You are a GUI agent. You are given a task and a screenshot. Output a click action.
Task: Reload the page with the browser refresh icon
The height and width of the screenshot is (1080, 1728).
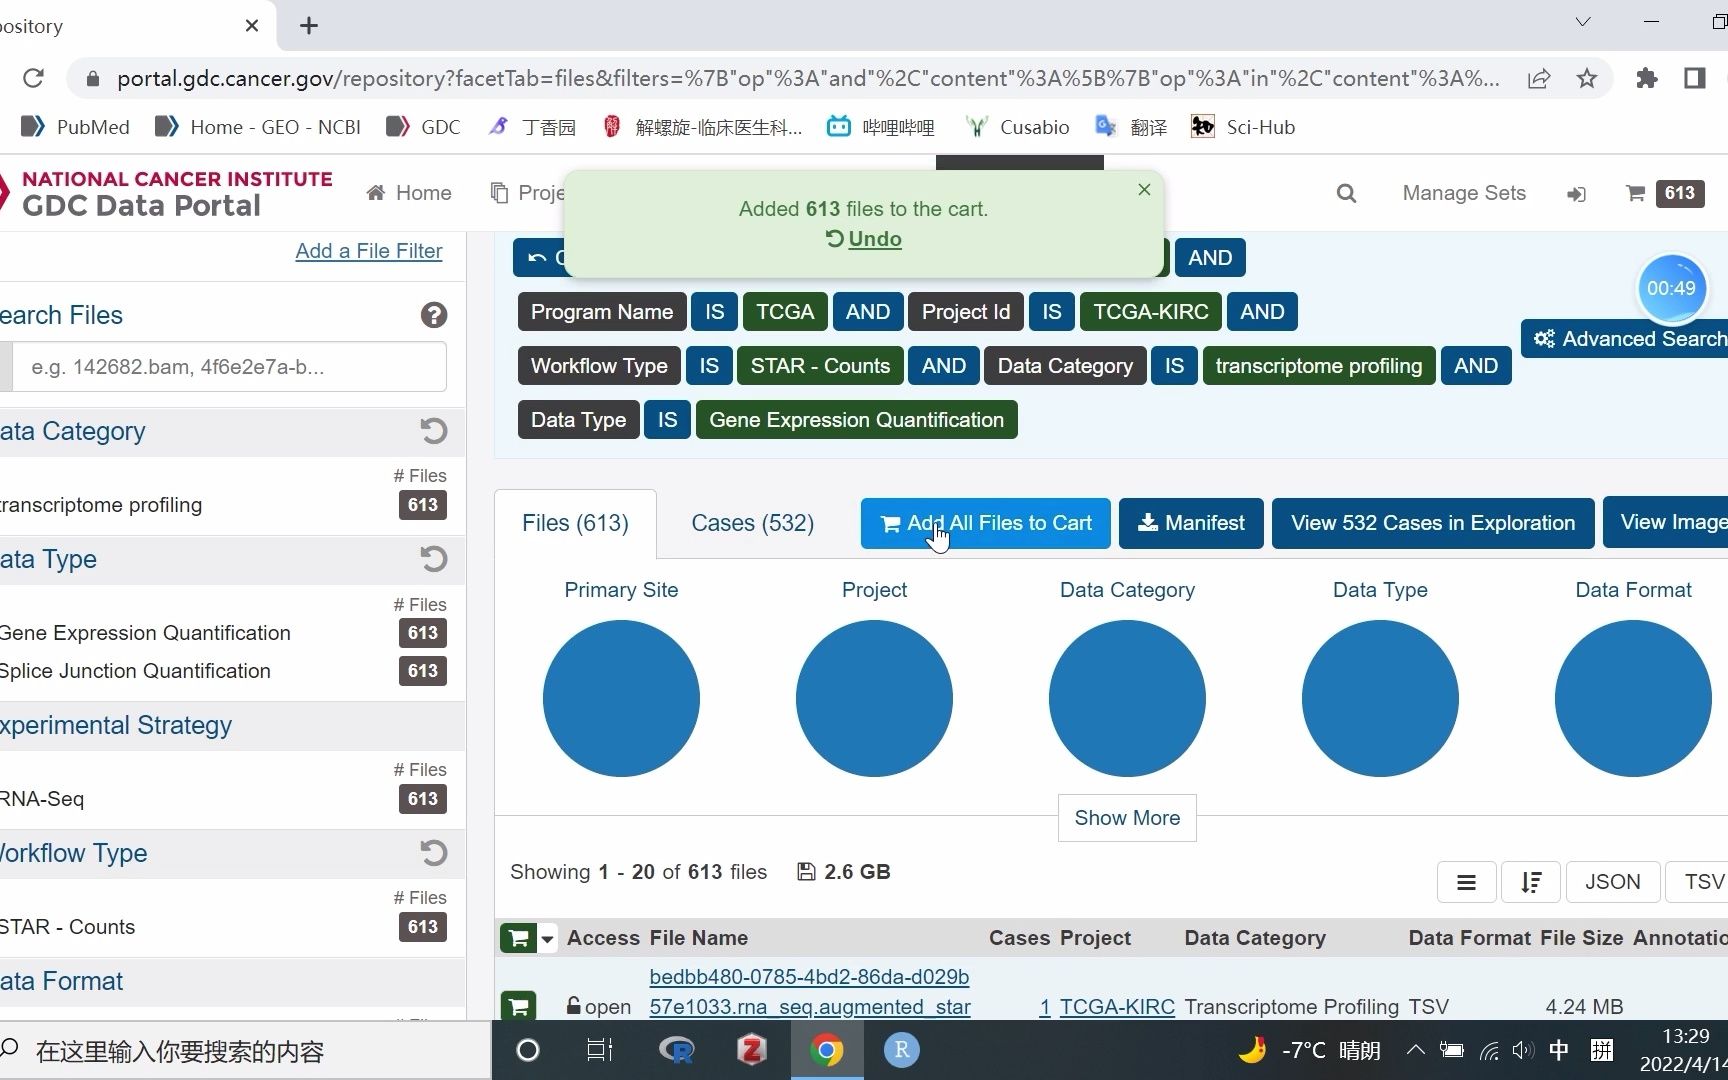33,78
